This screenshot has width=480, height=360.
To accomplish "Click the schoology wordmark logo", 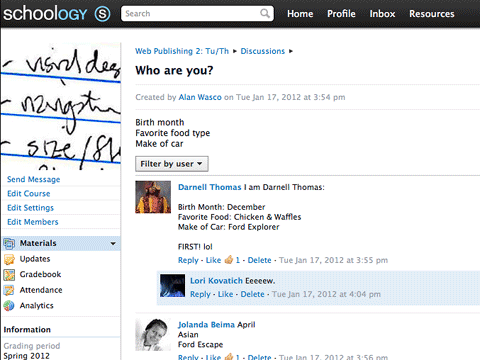I will (45, 14).
